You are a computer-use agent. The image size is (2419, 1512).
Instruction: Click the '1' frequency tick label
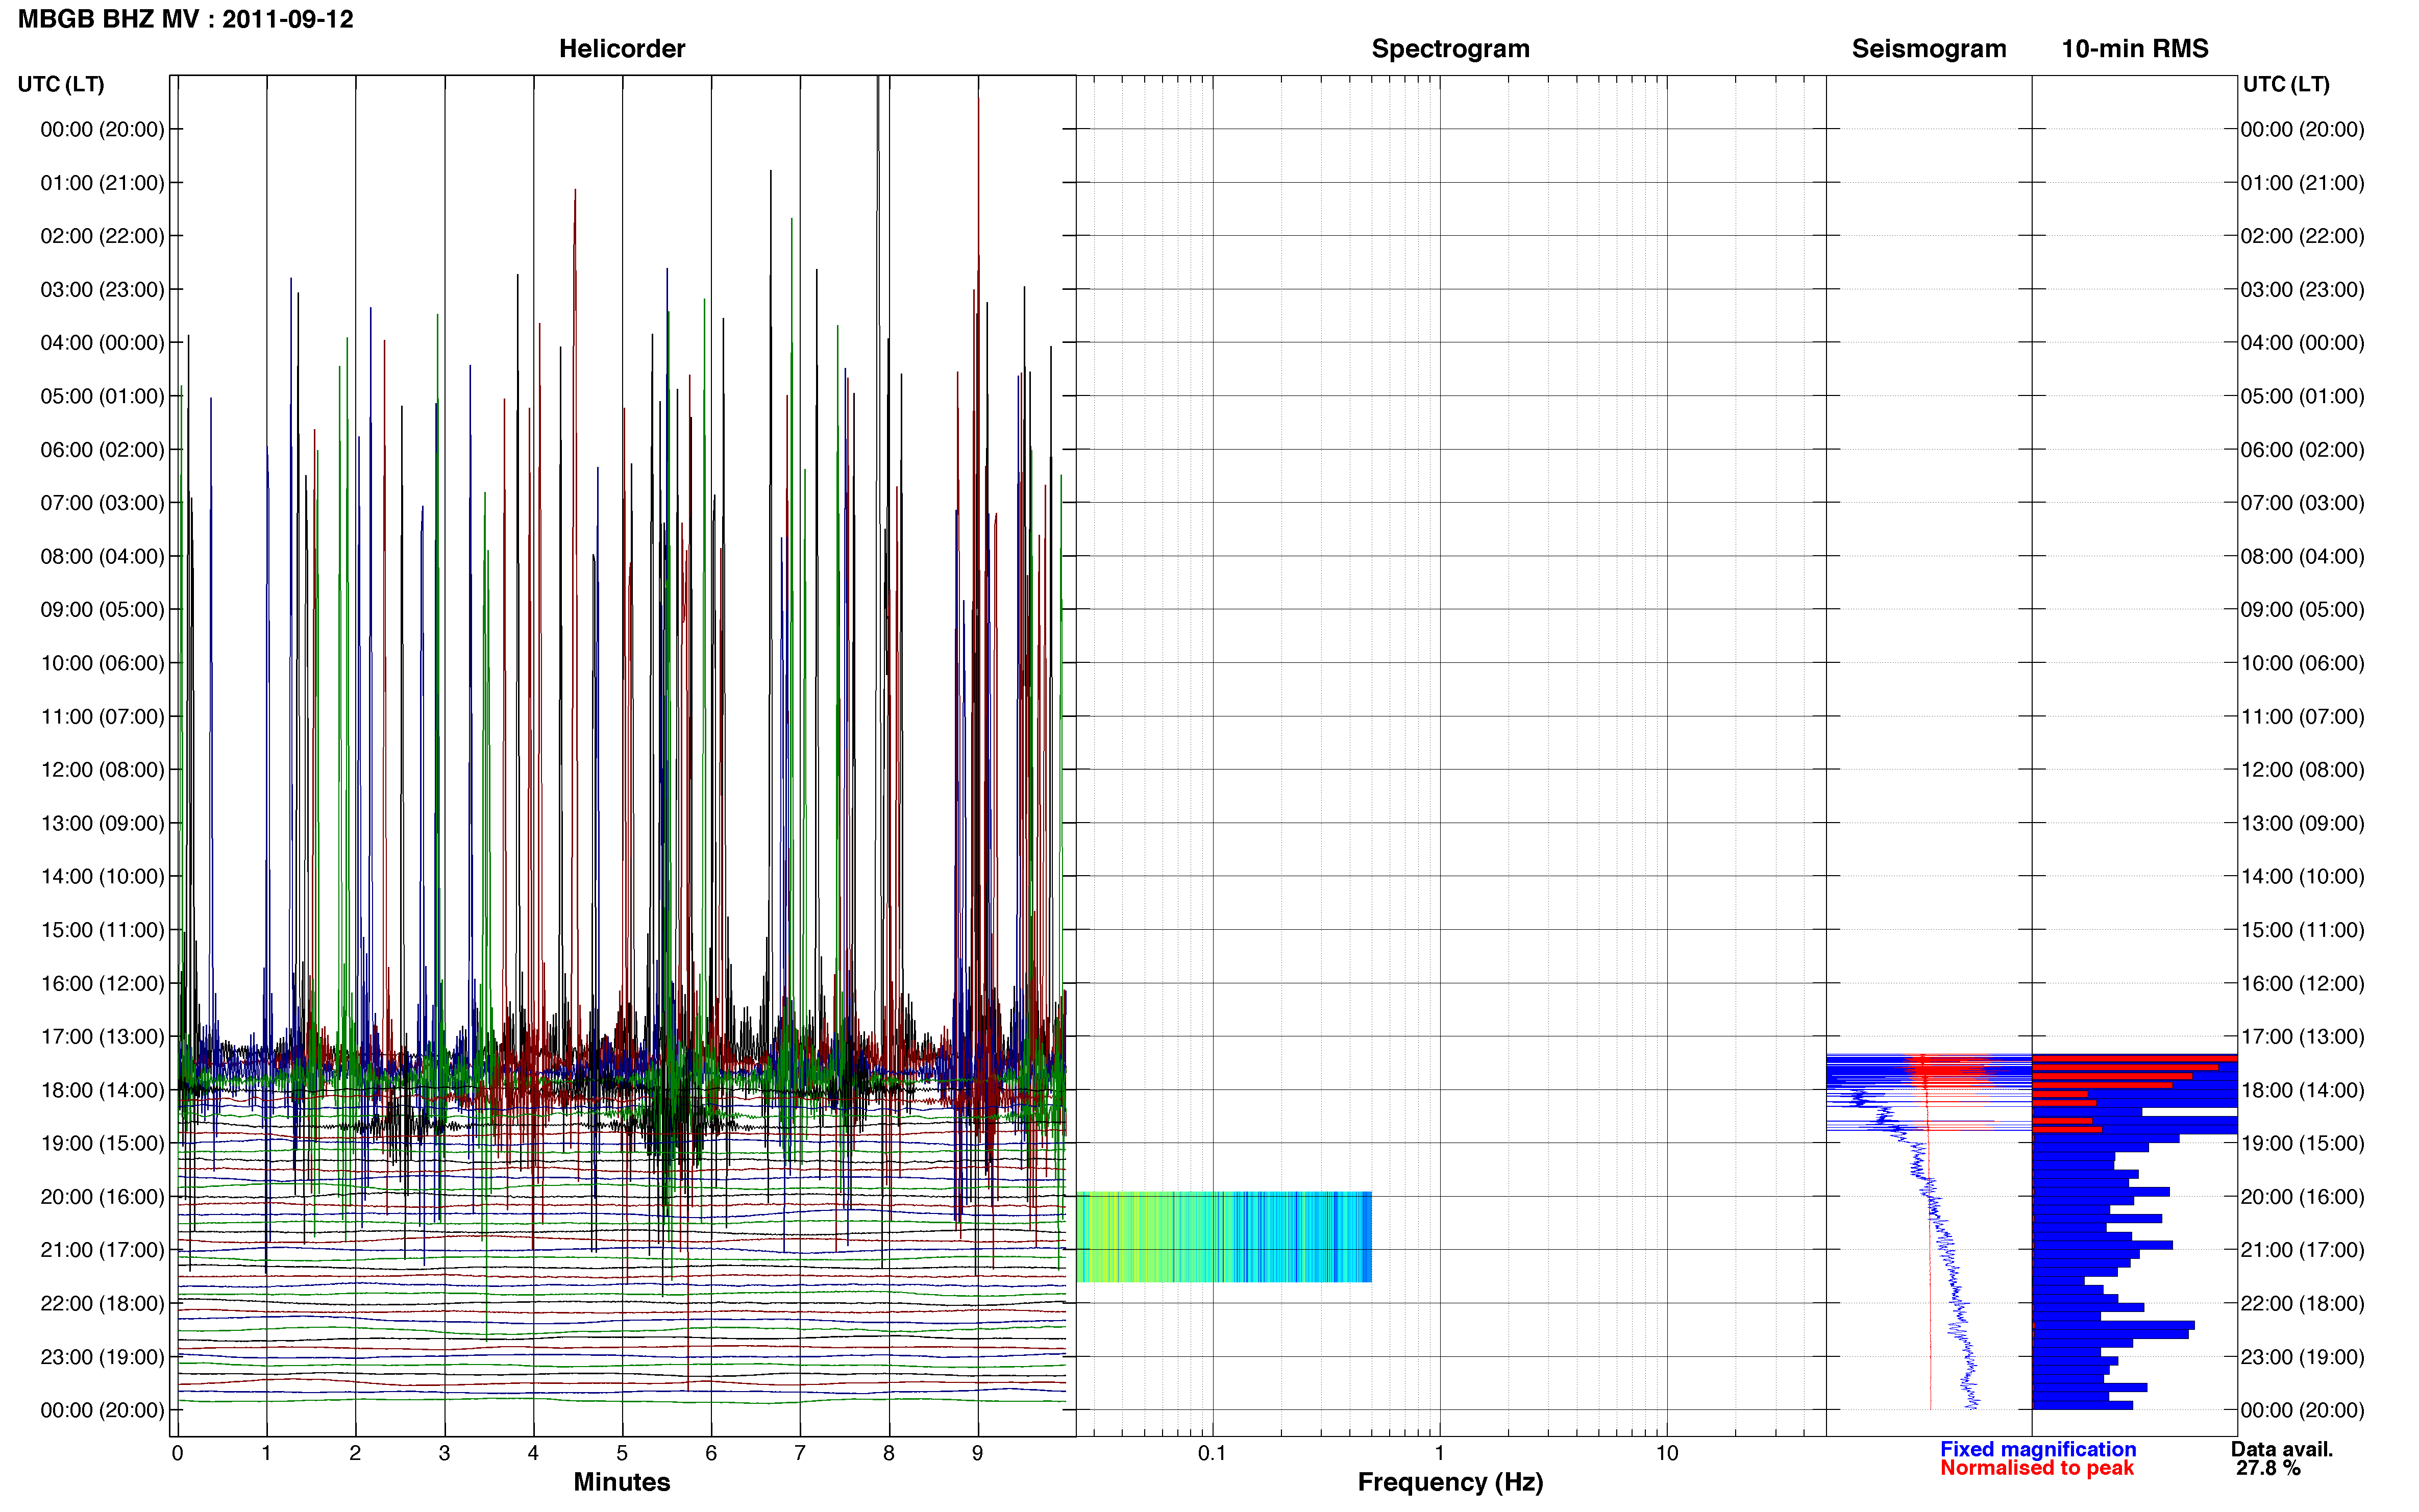click(1439, 1453)
